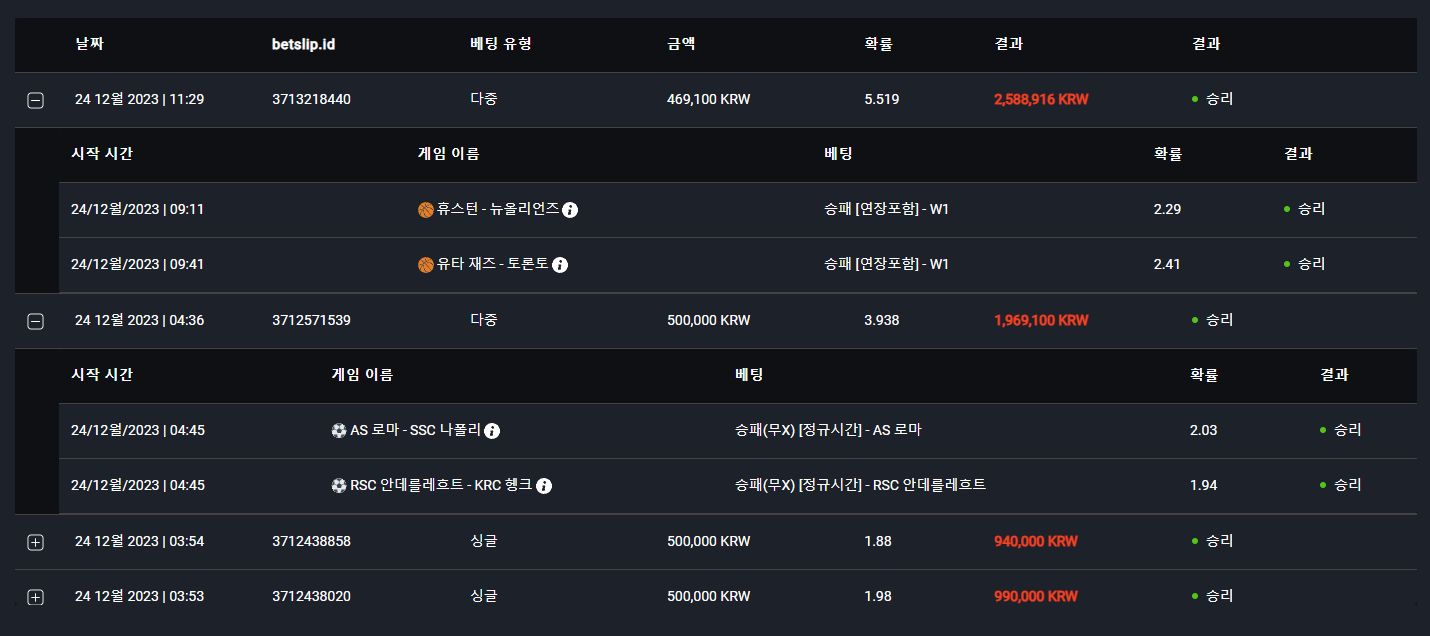
Task: Open info icon next to 유타 재즈 - 토론토
Action: coord(560,265)
